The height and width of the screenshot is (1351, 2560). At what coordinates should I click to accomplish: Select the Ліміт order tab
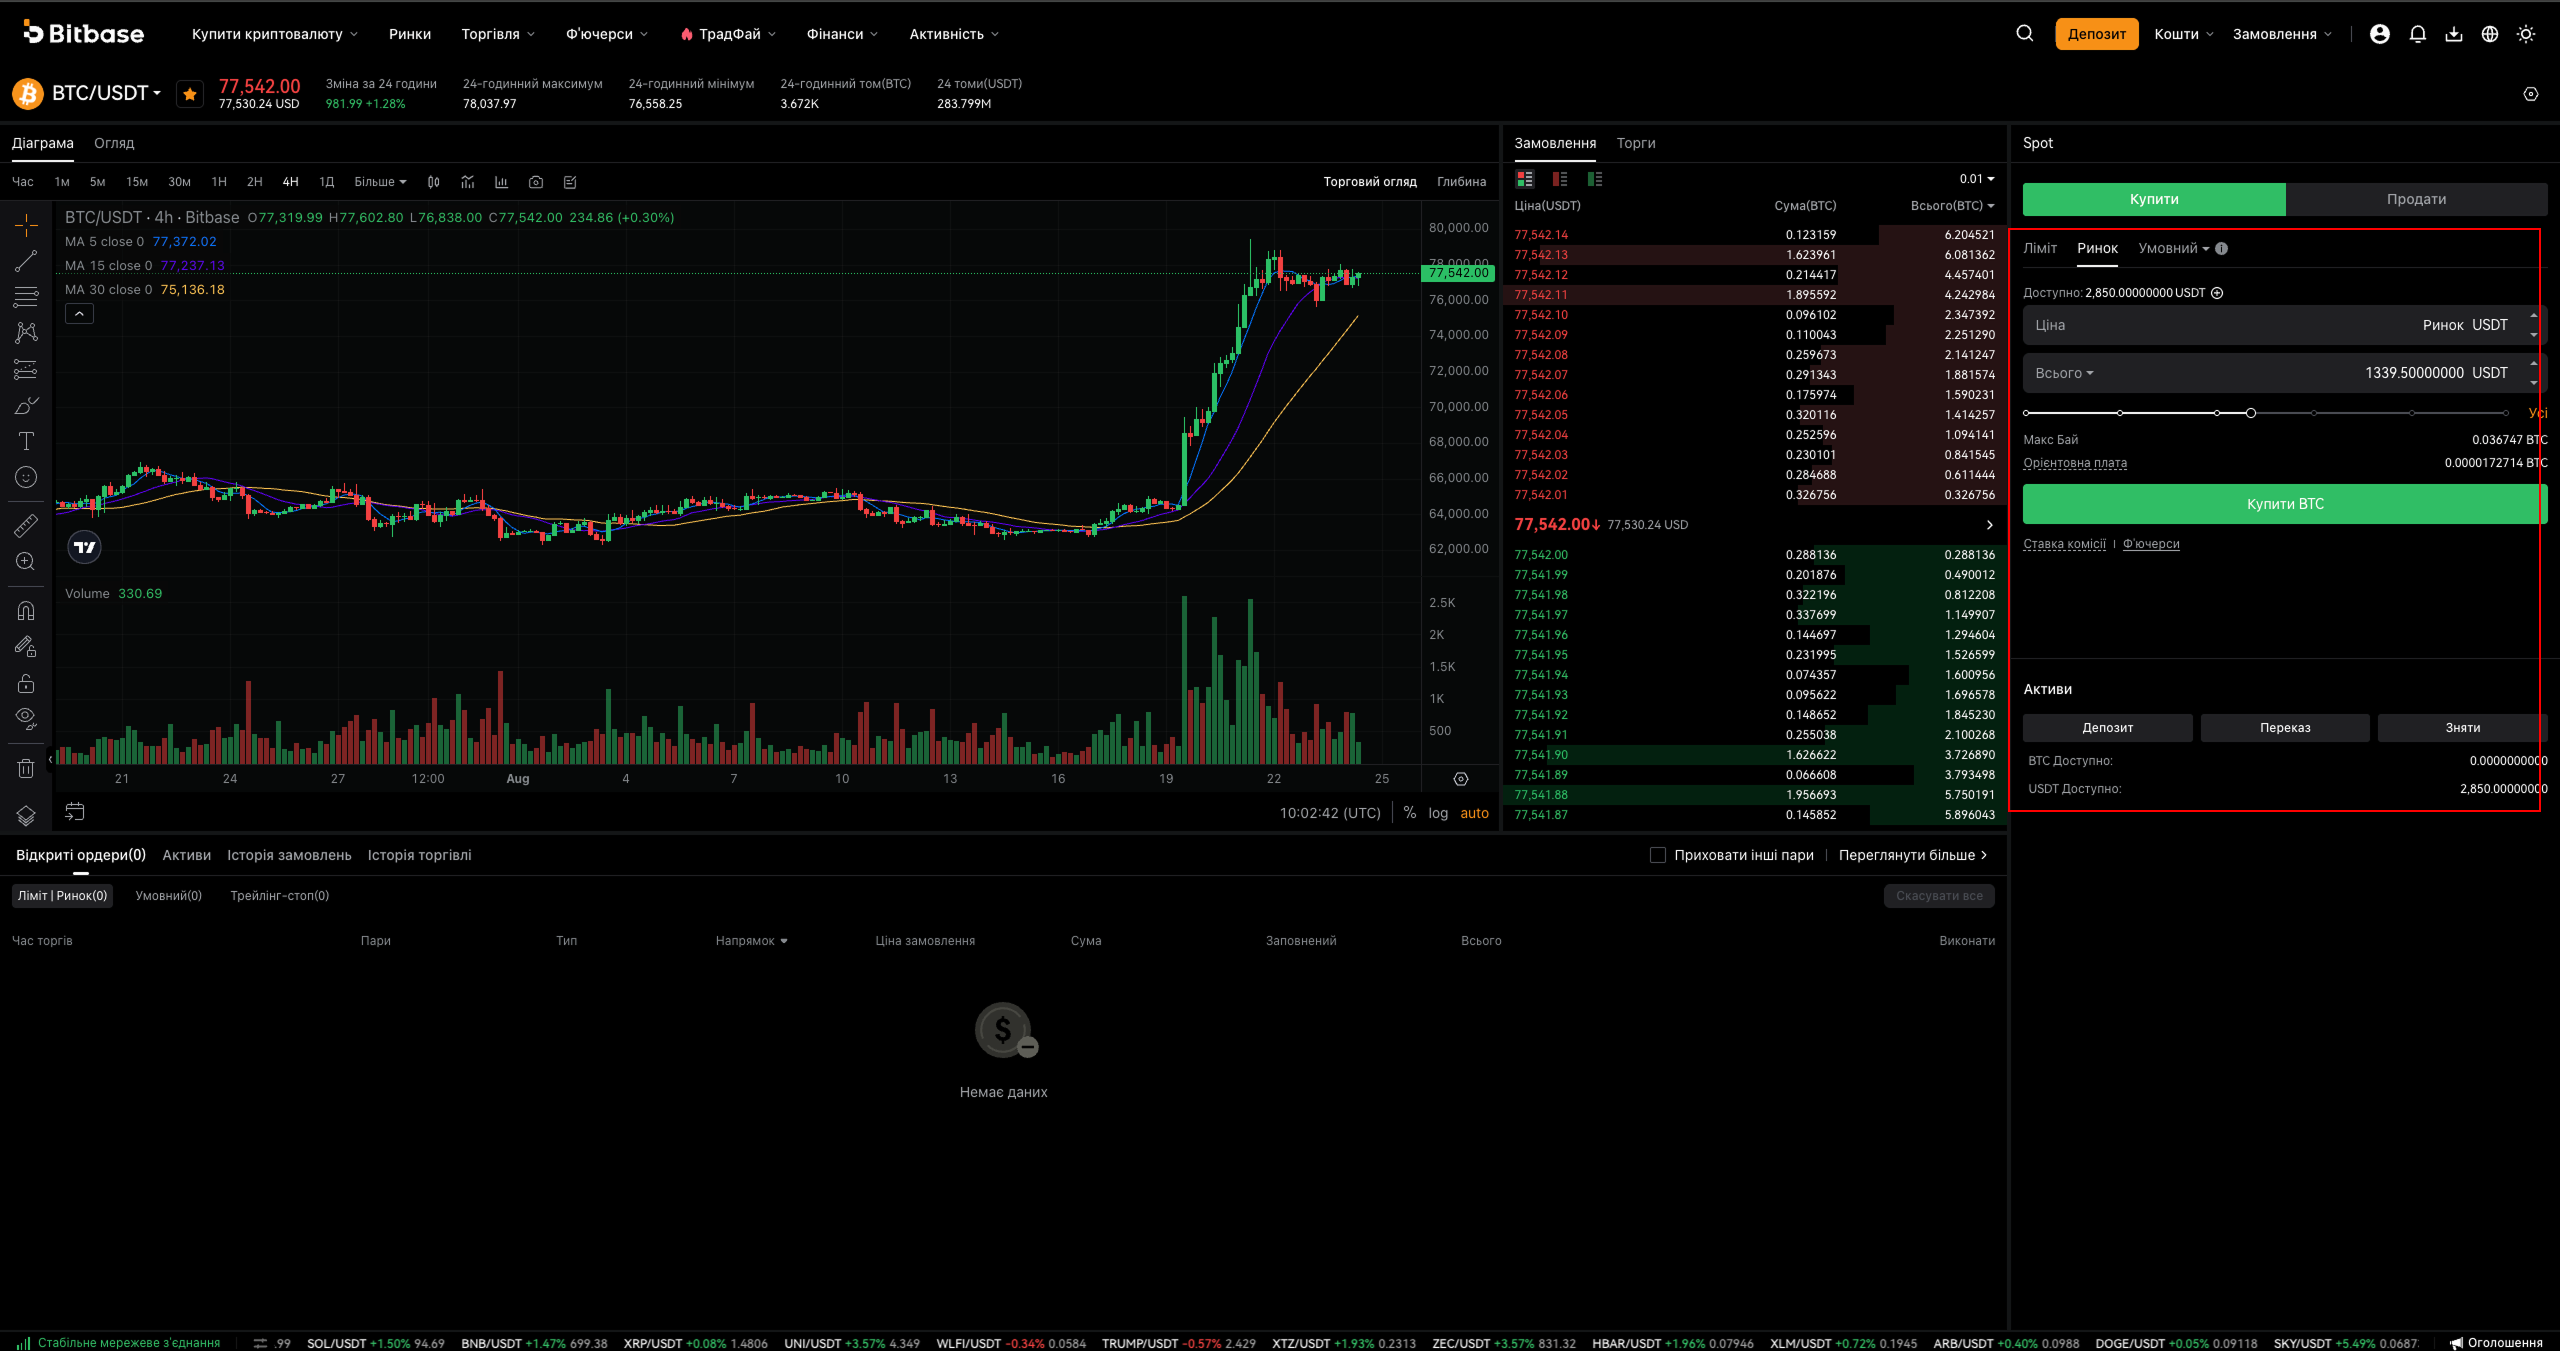[2040, 248]
